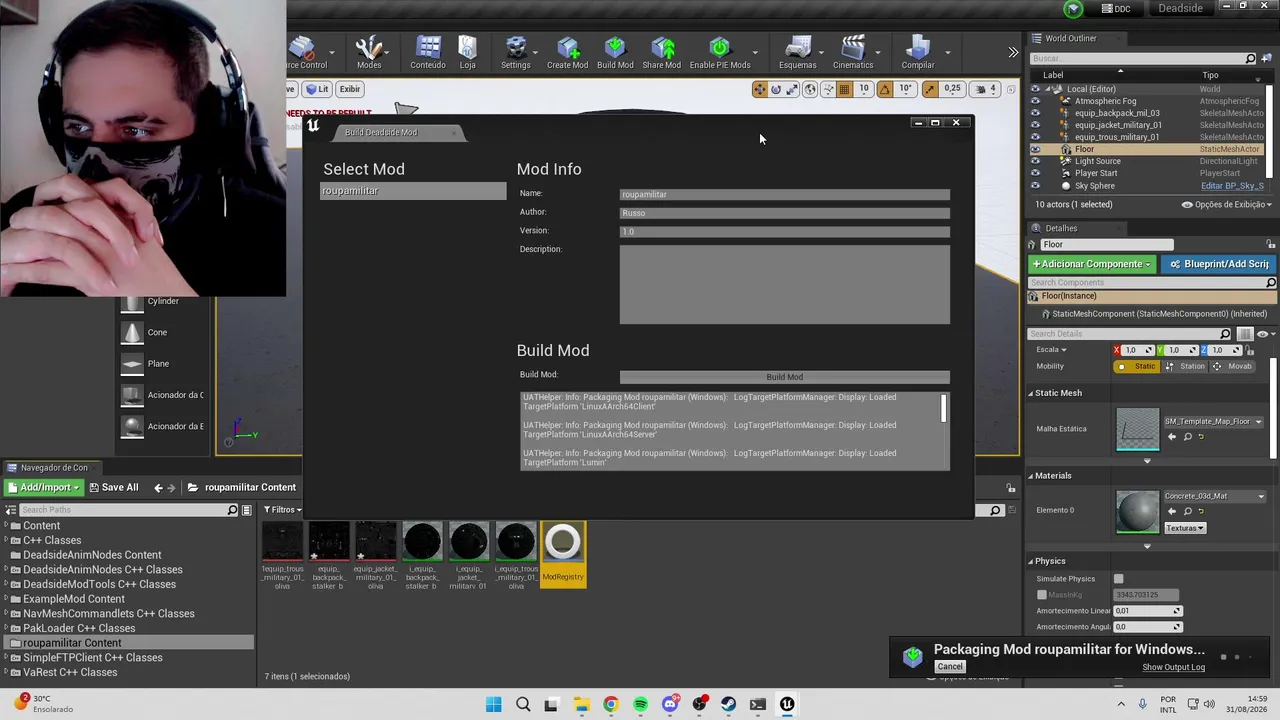Open Windows Search in the taskbar

[523, 704]
